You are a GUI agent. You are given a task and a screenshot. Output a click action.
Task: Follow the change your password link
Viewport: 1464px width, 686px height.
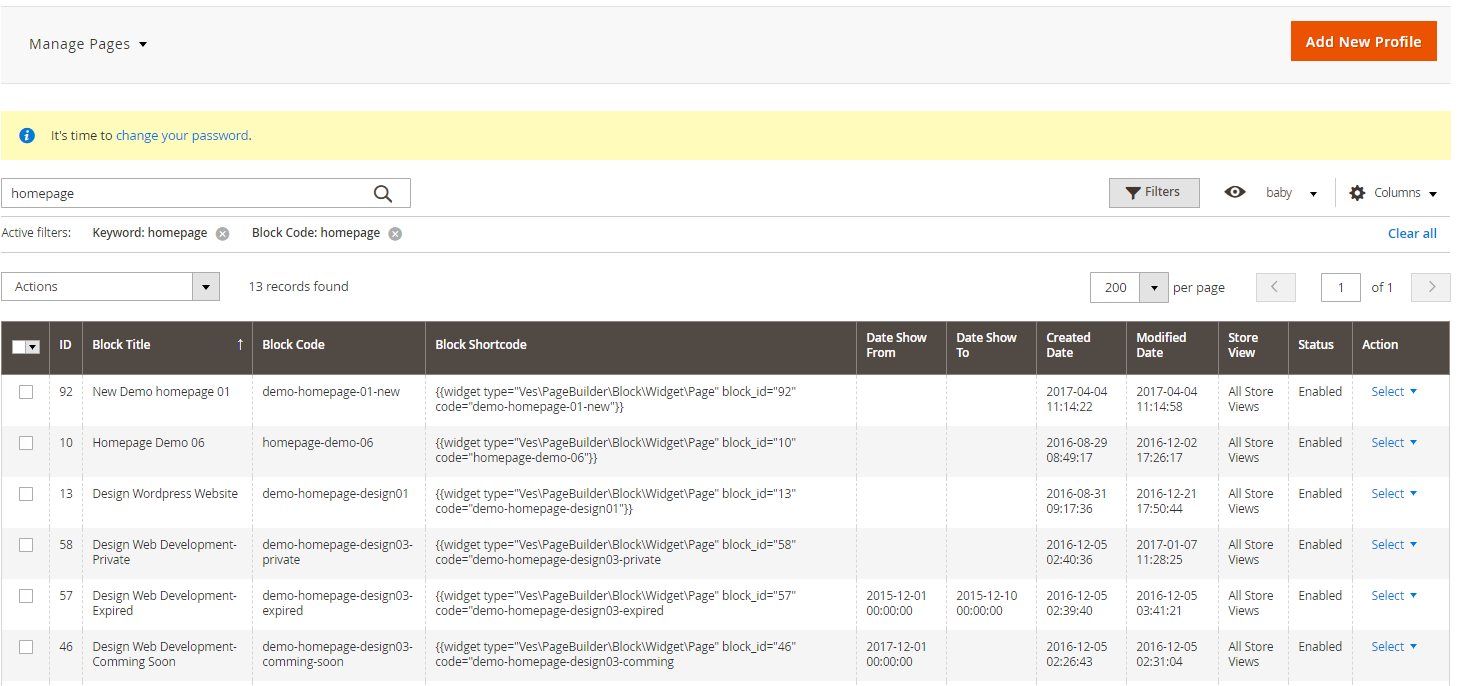[x=182, y=136]
